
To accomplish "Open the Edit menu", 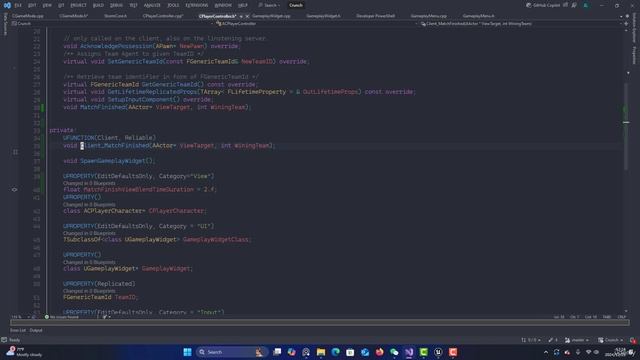I will coord(32,5).
